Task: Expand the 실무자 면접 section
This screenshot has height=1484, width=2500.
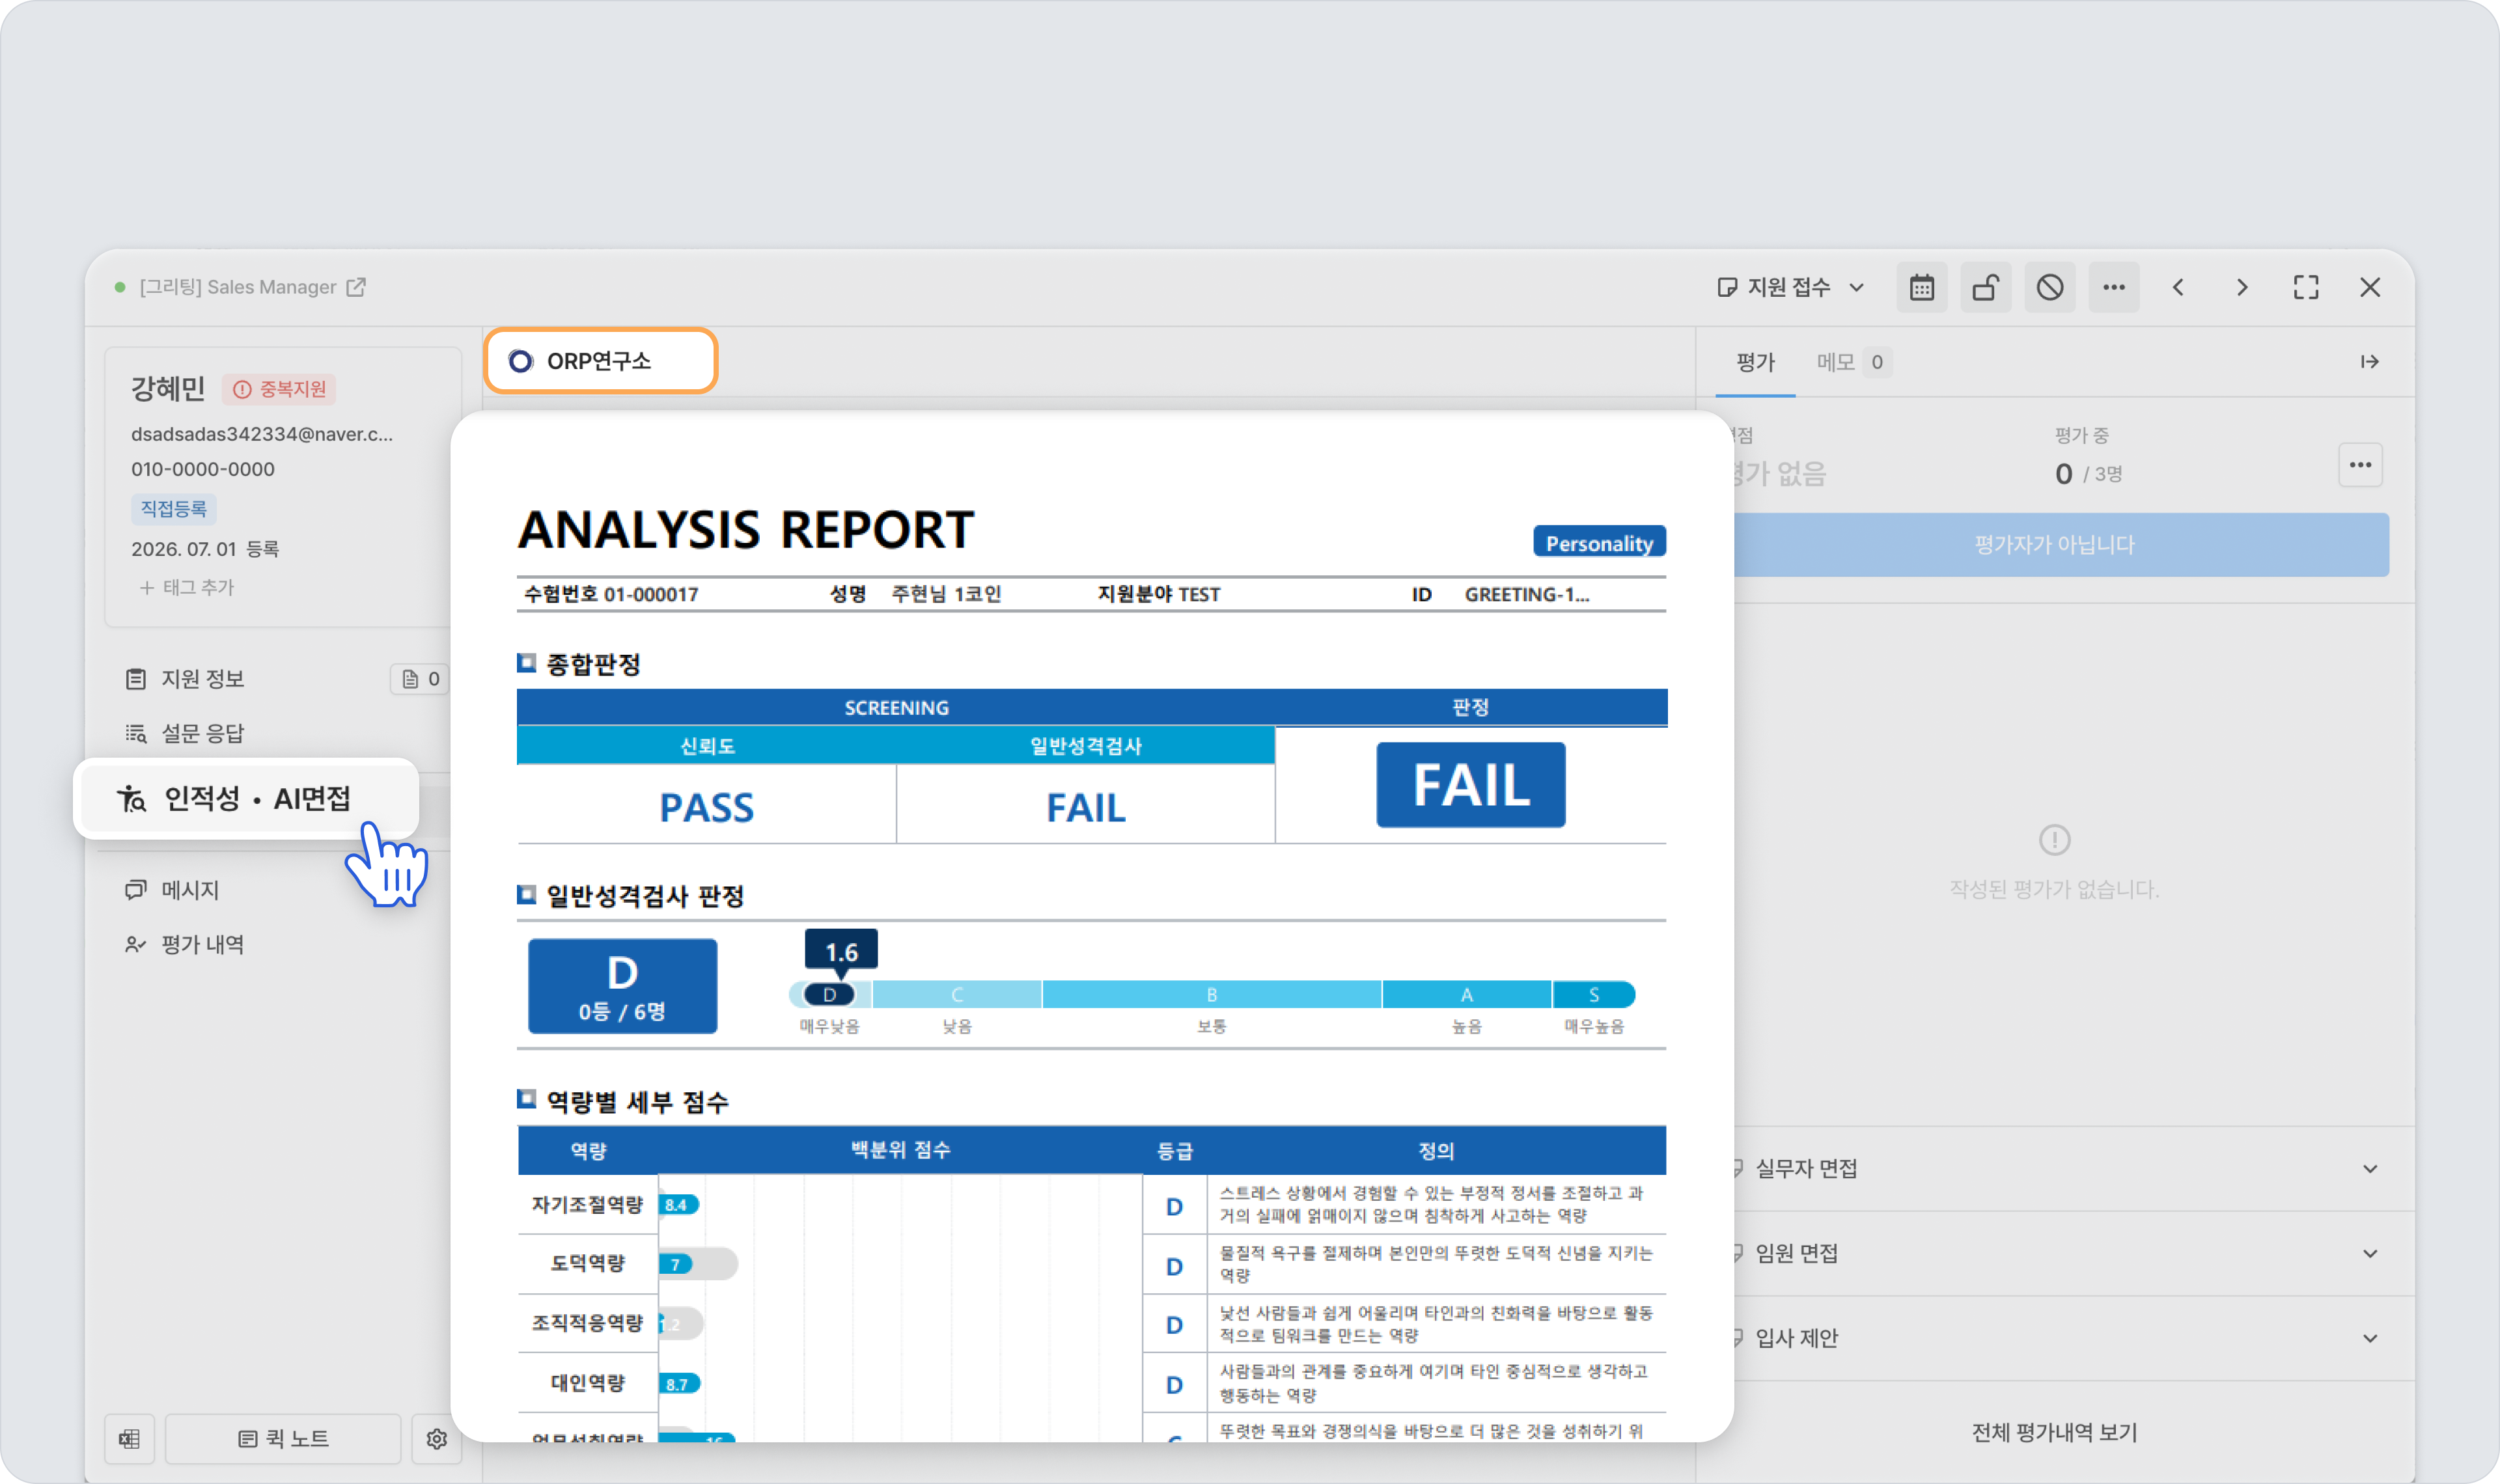Action: click(2055, 1168)
